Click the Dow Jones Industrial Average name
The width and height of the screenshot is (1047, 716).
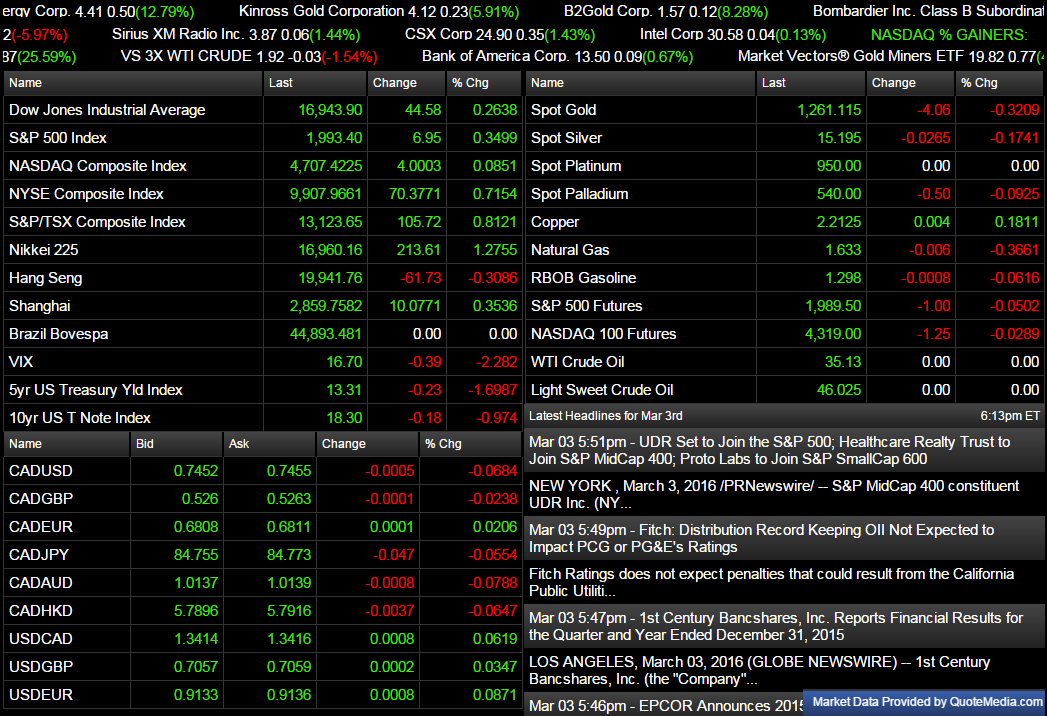tap(107, 110)
